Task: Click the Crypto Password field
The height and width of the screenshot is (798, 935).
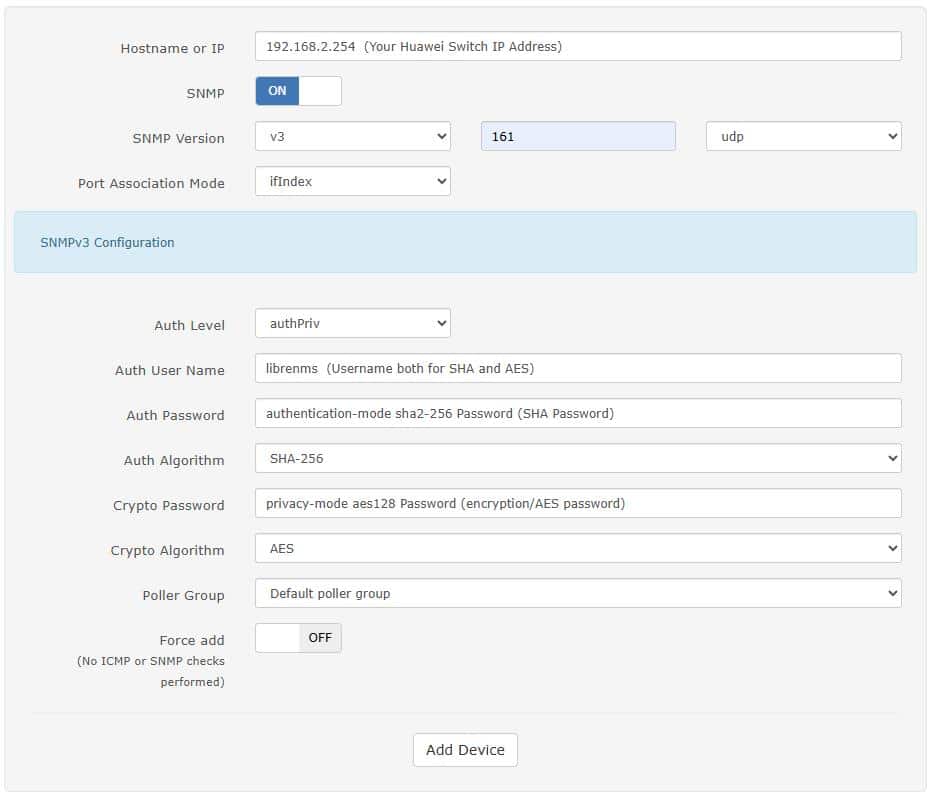Action: [578, 503]
